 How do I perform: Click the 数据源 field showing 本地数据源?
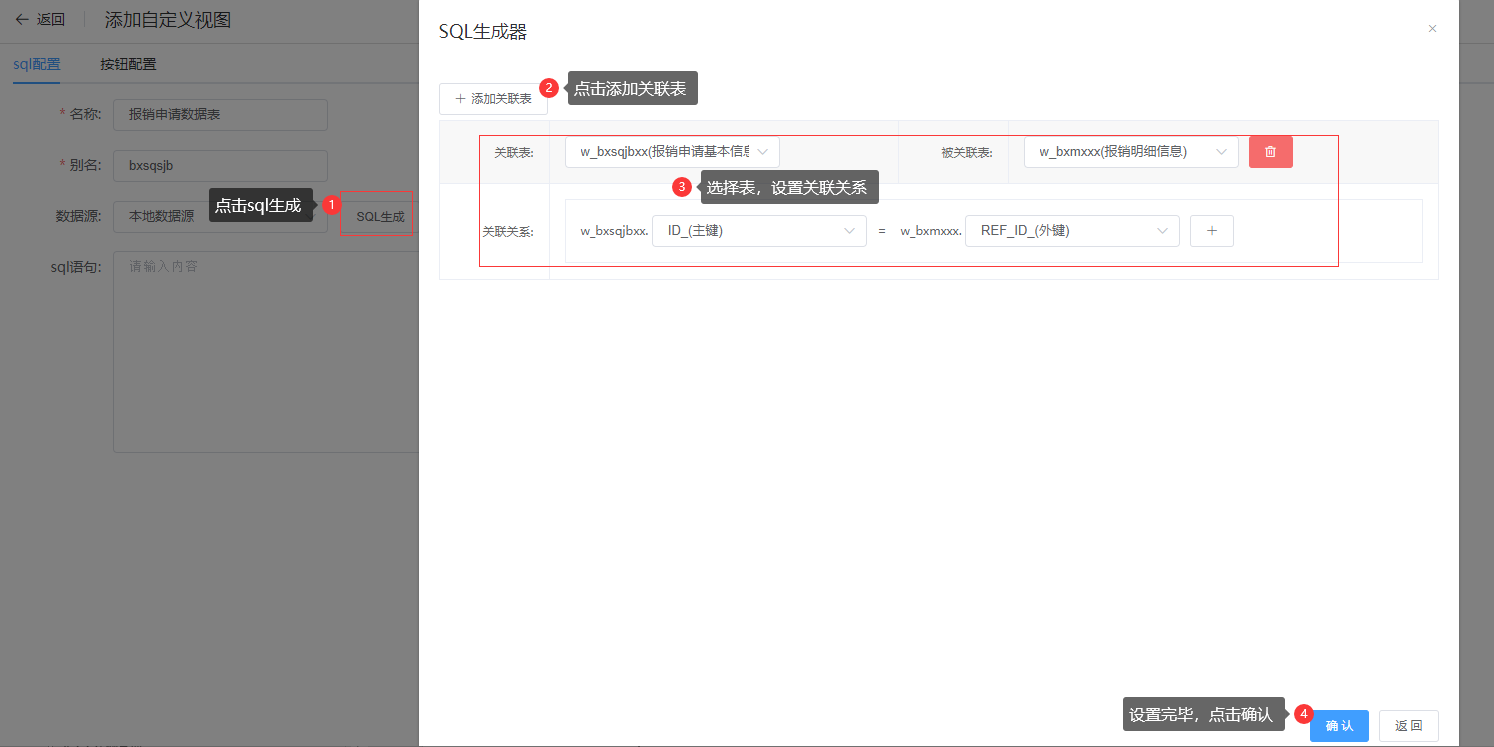click(160, 216)
